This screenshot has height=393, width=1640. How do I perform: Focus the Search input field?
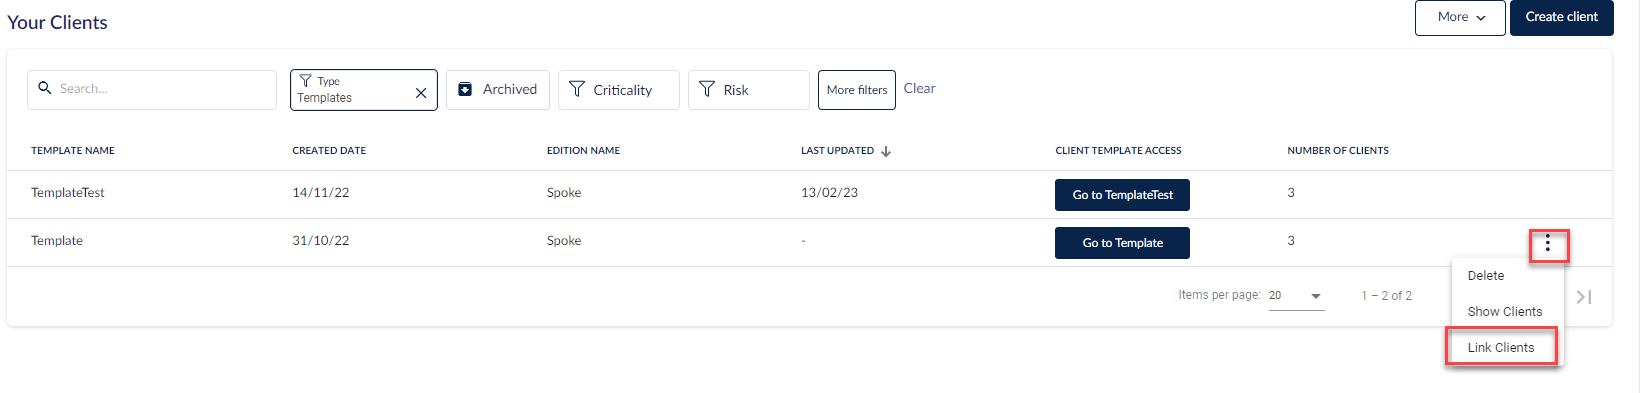point(152,90)
